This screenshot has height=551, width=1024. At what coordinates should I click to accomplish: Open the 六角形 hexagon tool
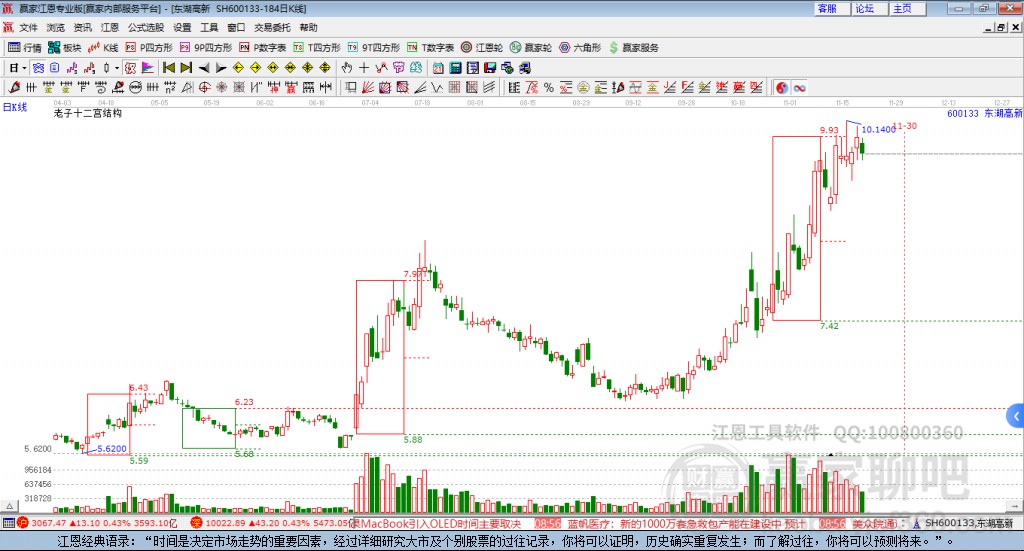pos(580,48)
